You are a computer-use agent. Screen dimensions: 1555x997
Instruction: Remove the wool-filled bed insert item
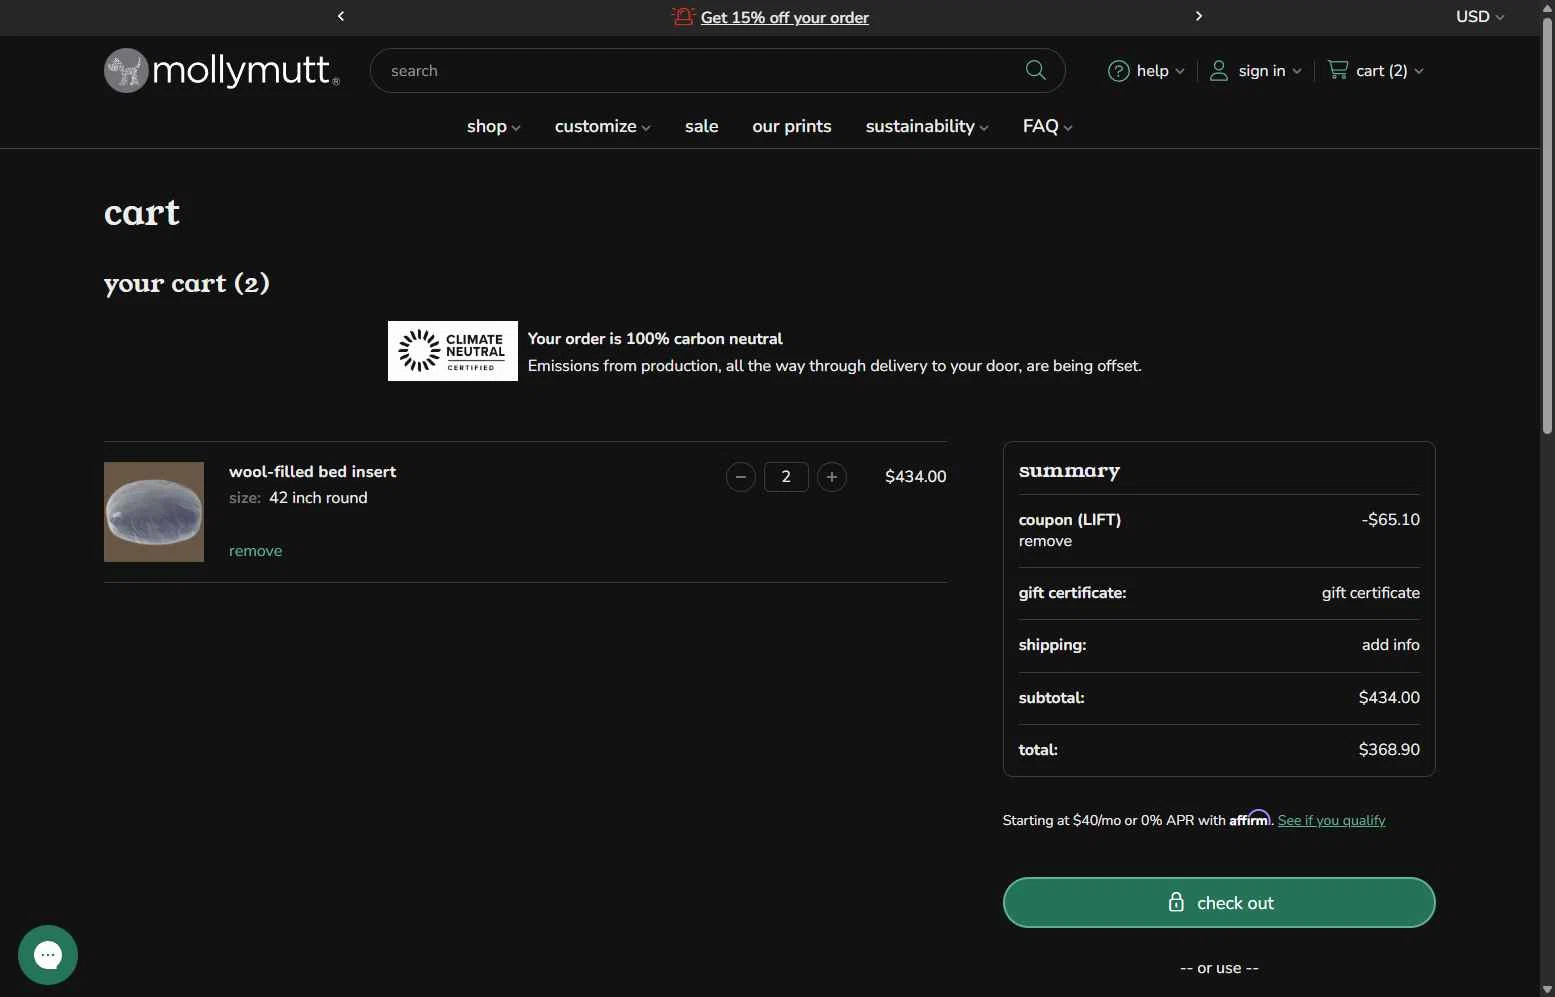(x=256, y=551)
